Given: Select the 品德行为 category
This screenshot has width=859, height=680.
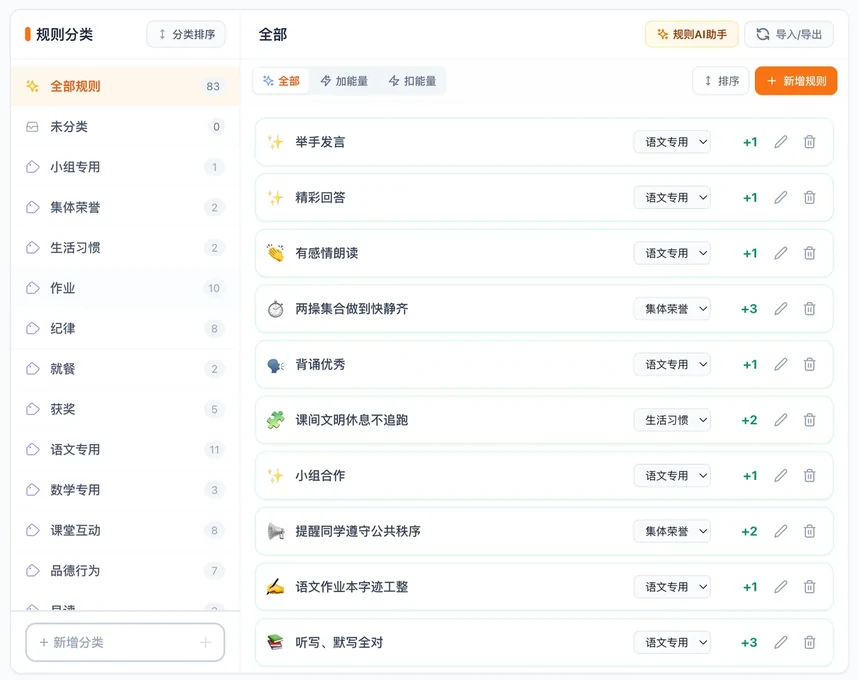Looking at the screenshot, I should [x=125, y=570].
